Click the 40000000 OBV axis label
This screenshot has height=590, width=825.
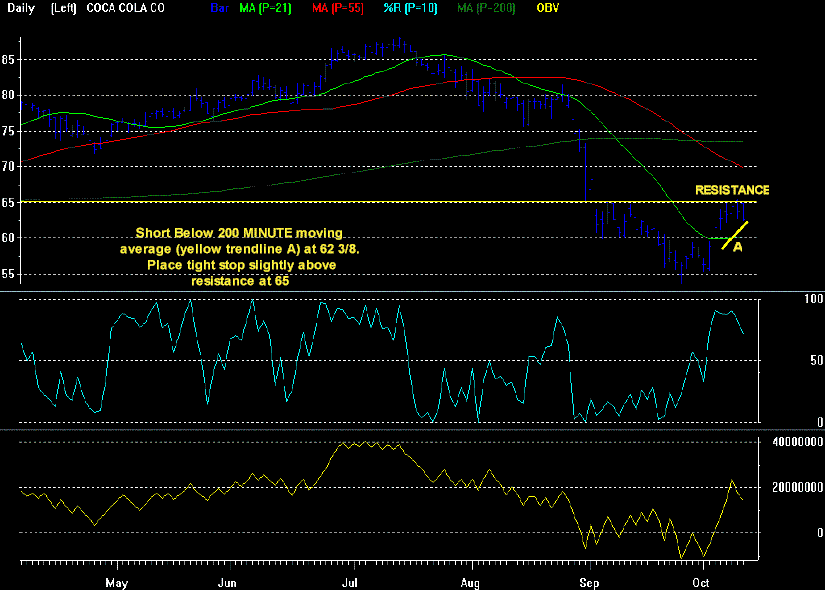pos(798,442)
